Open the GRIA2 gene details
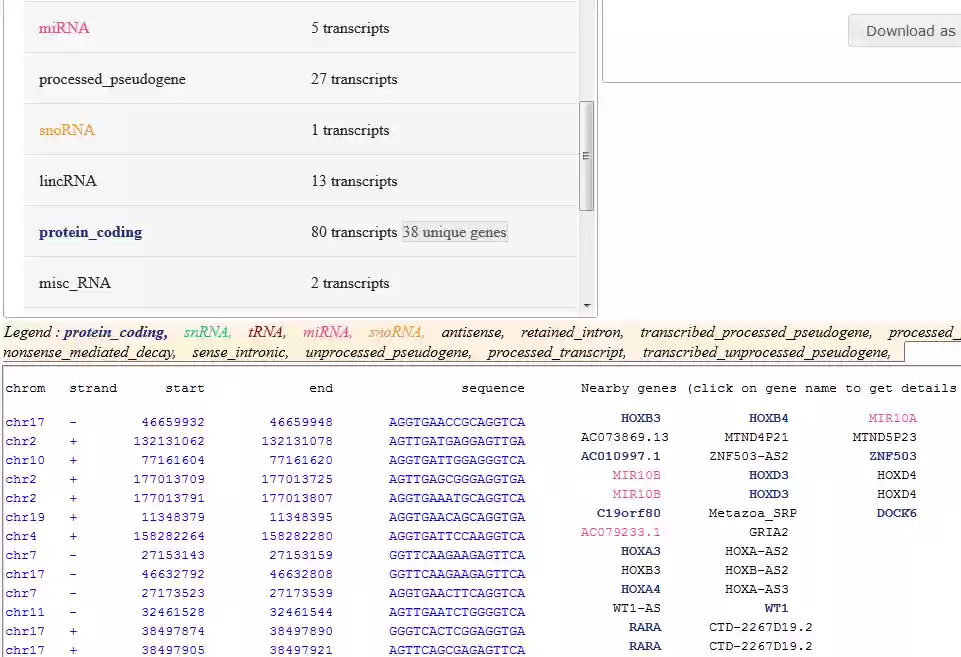The height and width of the screenshot is (657, 961). [769, 532]
